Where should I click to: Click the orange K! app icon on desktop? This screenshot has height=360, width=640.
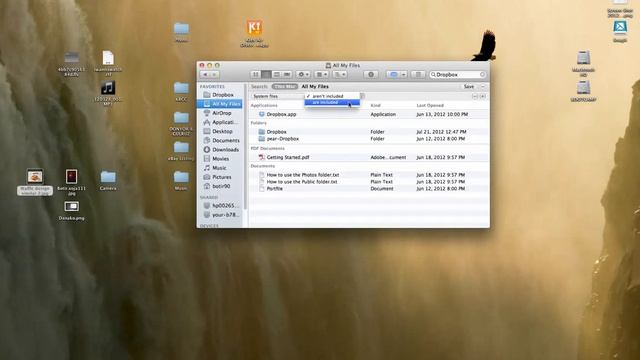254,28
